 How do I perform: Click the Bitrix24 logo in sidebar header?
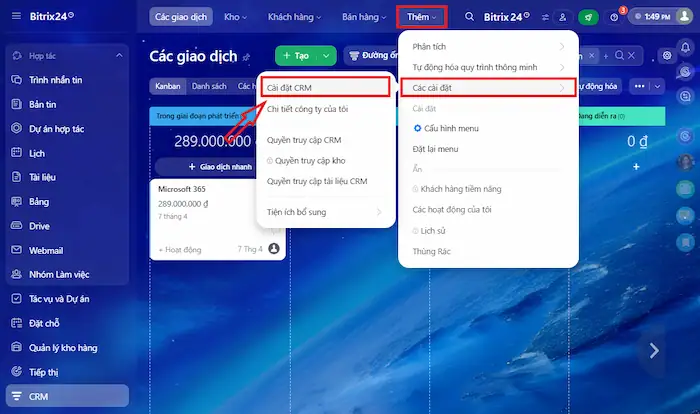click(x=52, y=17)
